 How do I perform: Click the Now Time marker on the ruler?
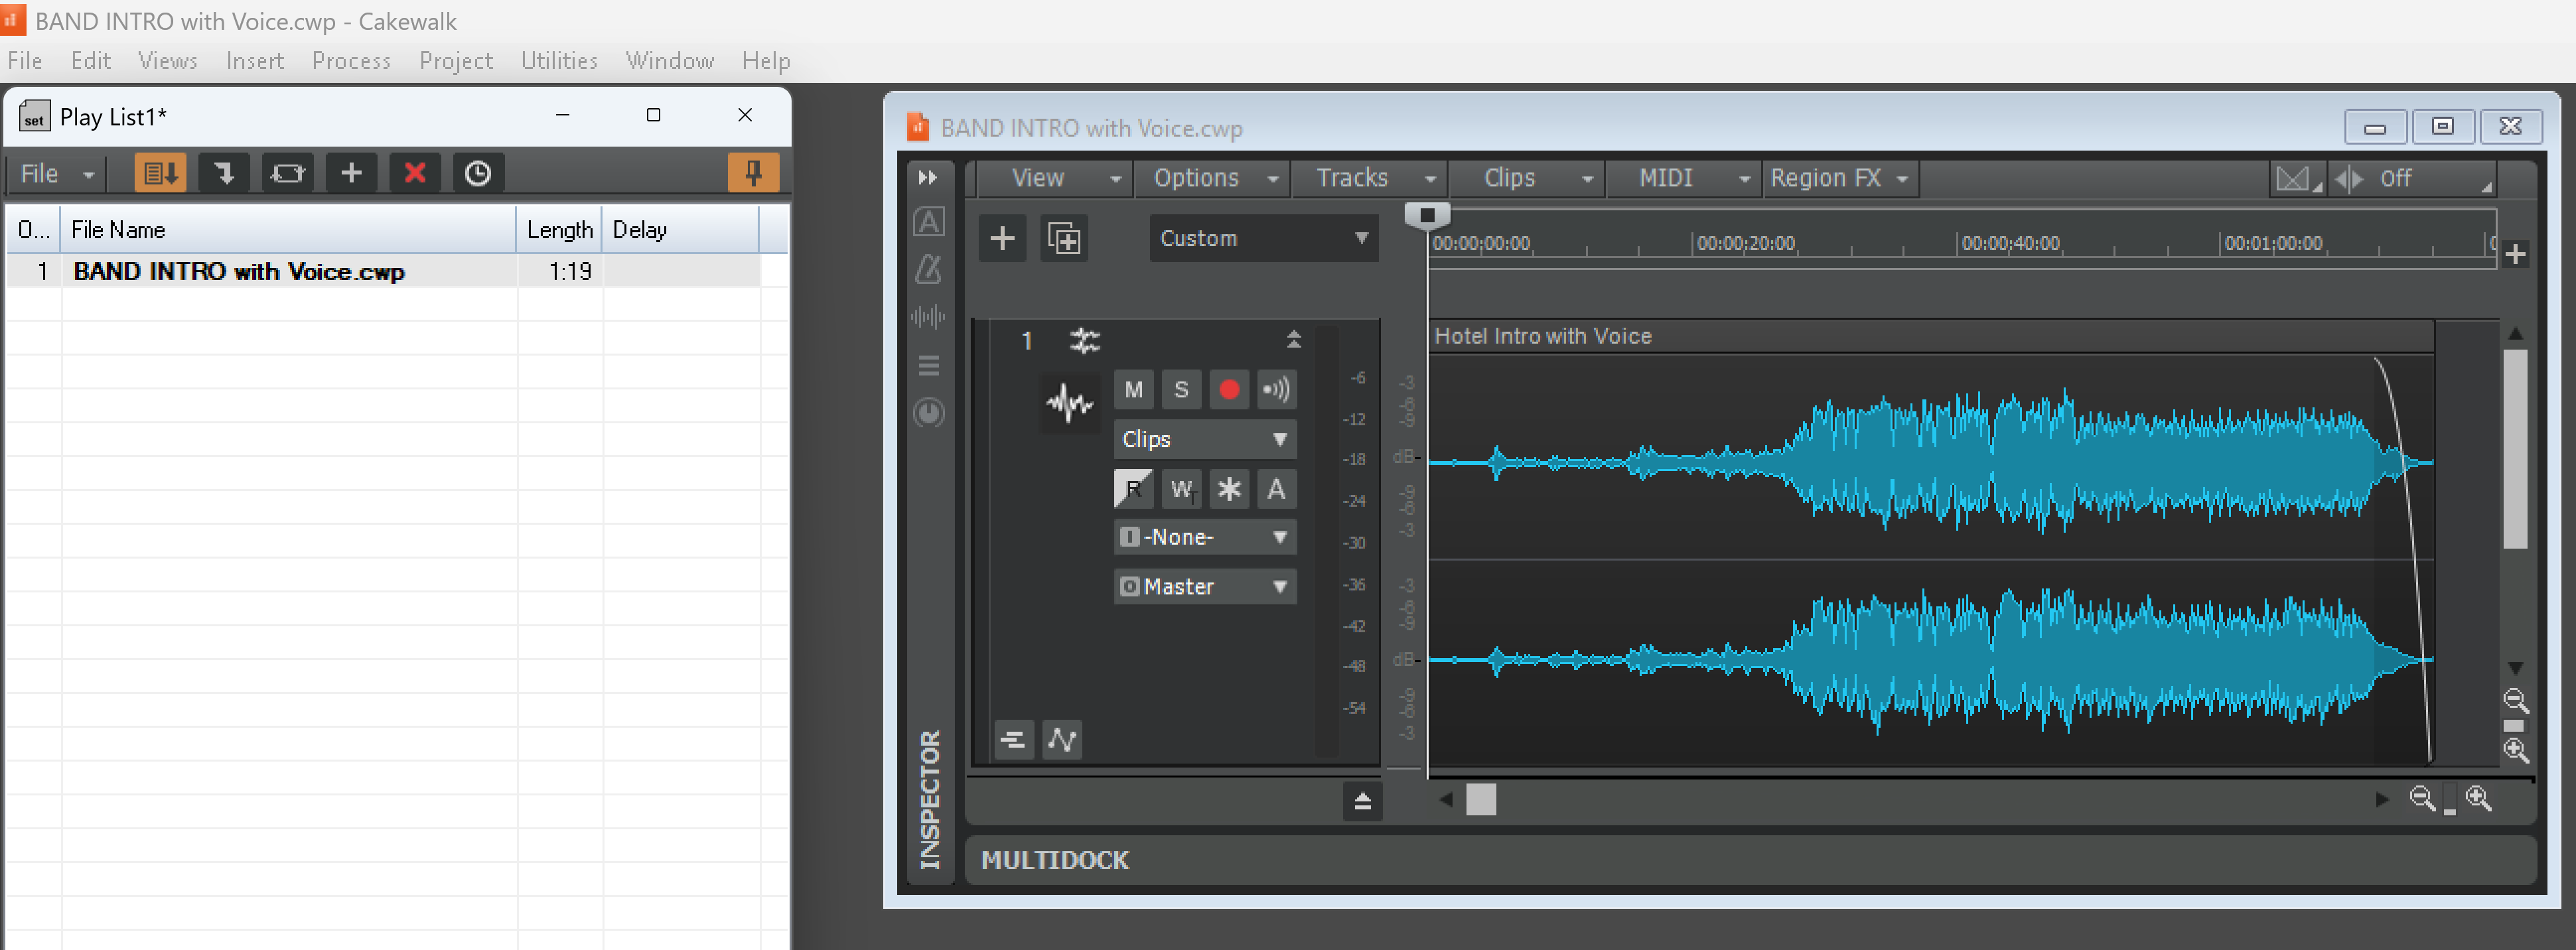tap(1427, 215)
